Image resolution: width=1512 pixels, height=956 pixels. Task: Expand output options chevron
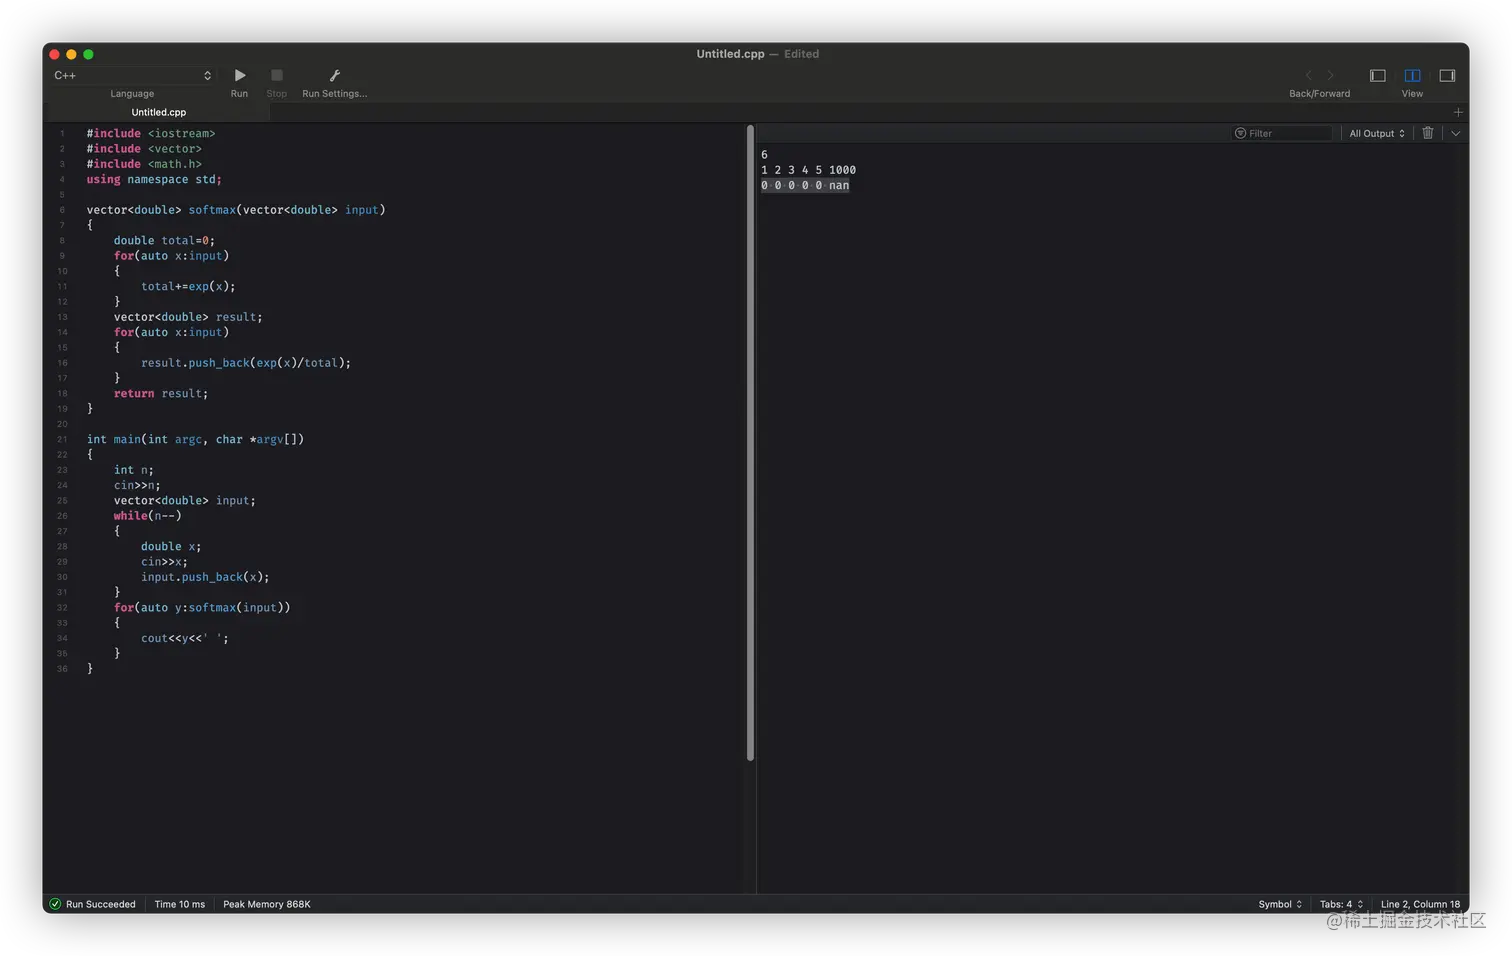point(1456,133)
